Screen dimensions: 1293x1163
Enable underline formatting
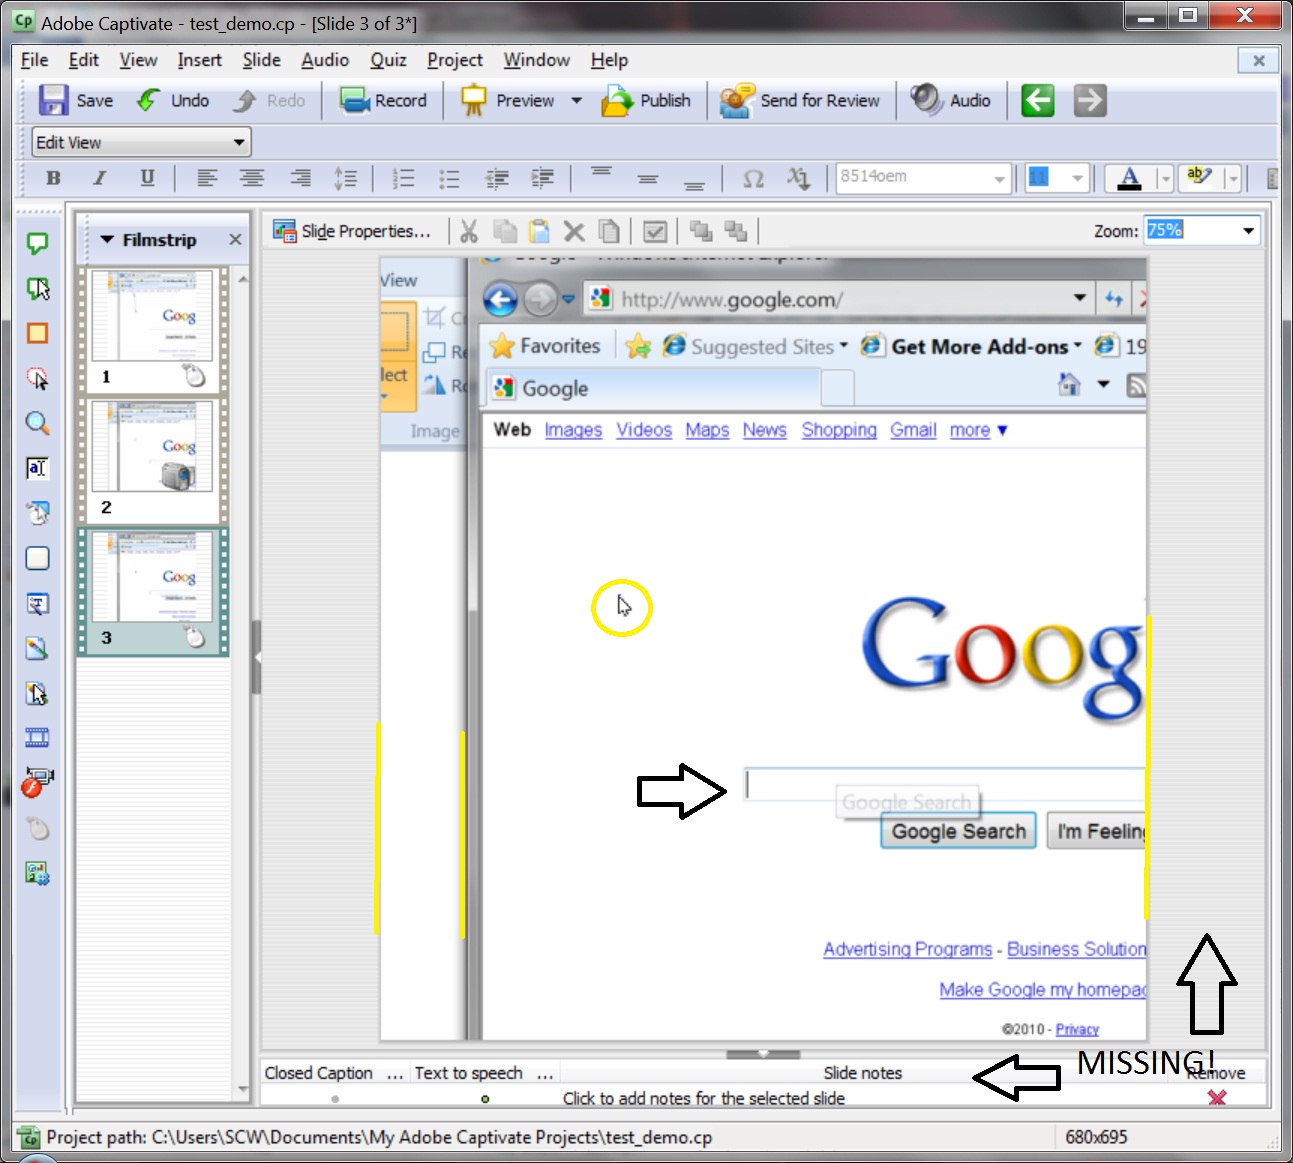[147, 178]
